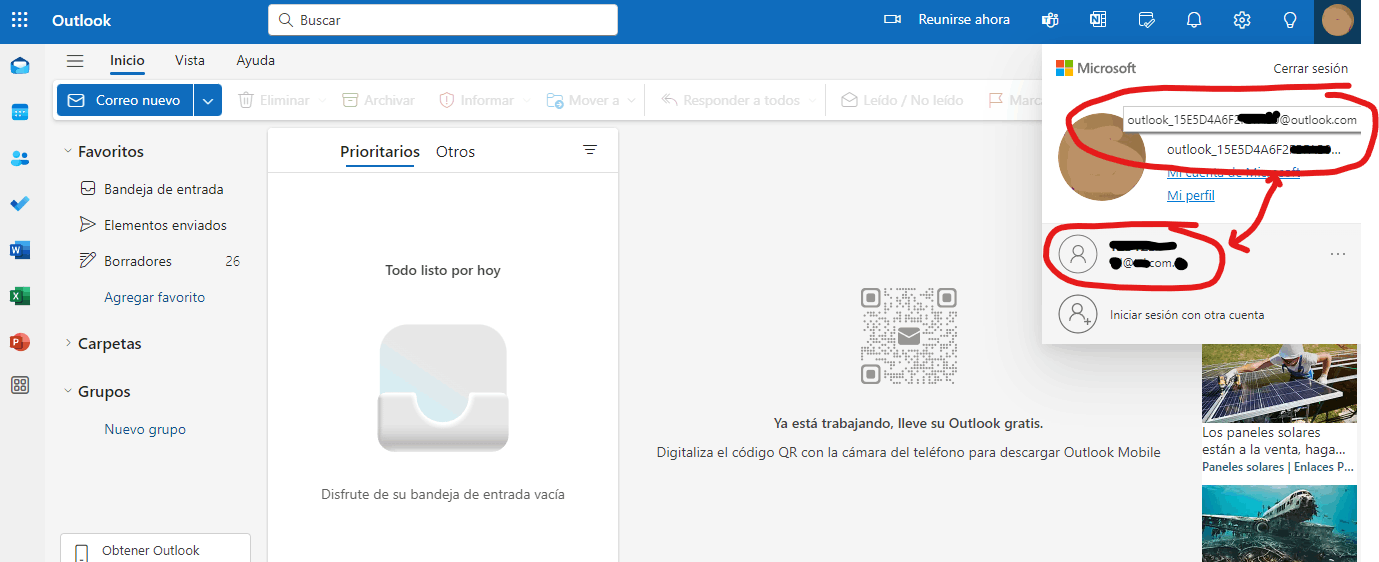Open options ellipsis for second account
The height and width of the screenshot is (562, 1379).
(x=1338, y=255)
